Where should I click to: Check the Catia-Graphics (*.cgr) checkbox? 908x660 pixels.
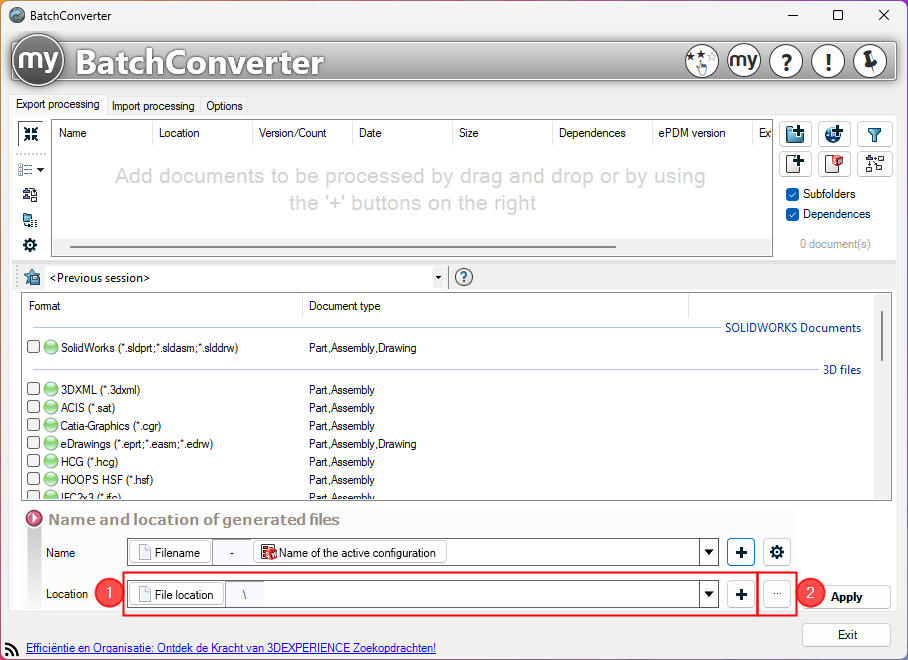tap(34, 424)
